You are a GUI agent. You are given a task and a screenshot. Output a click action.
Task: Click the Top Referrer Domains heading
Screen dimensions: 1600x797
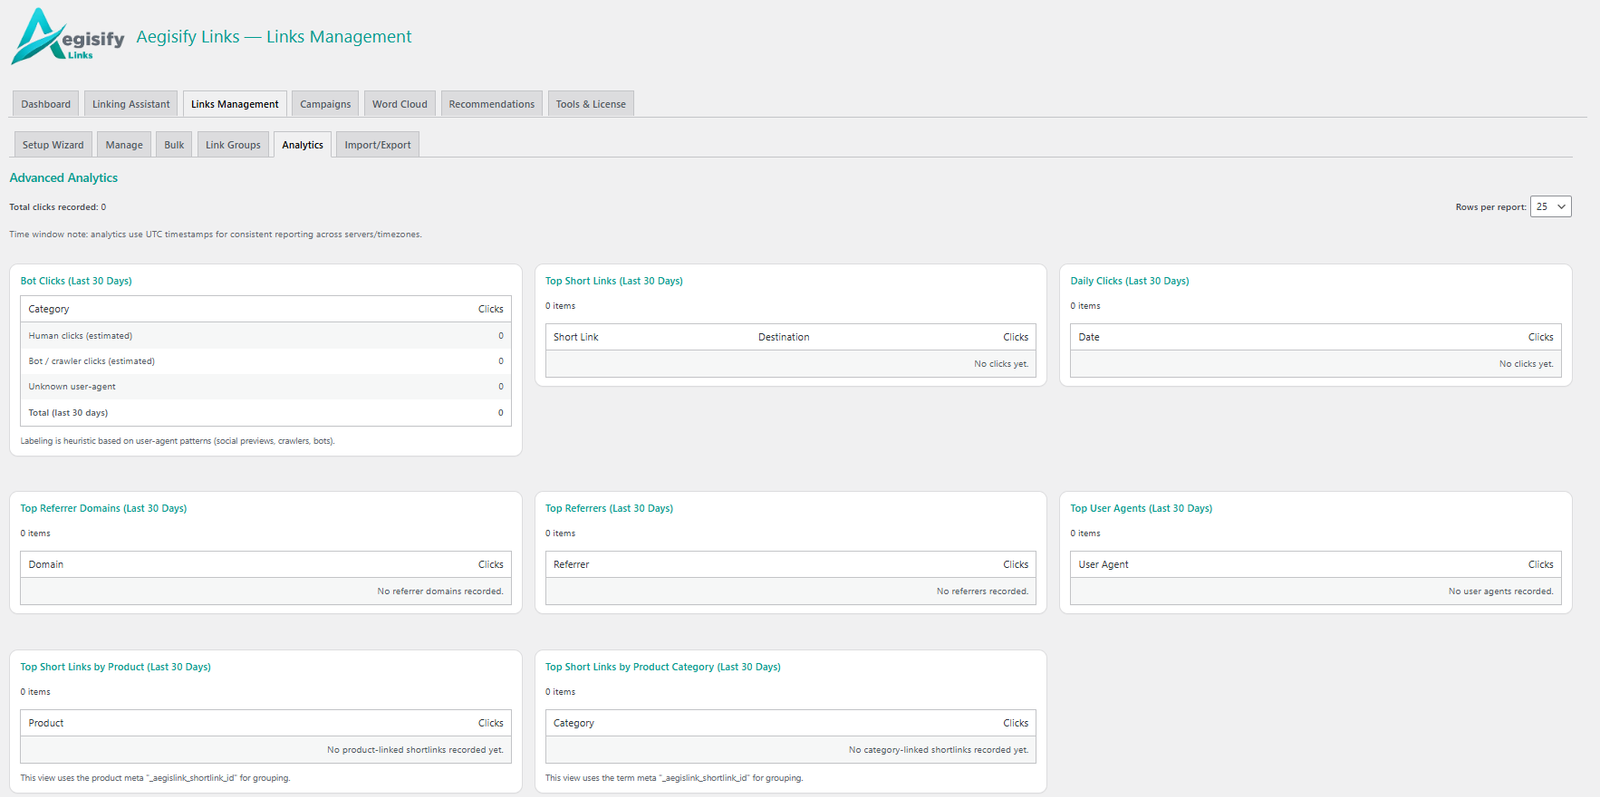103,508
